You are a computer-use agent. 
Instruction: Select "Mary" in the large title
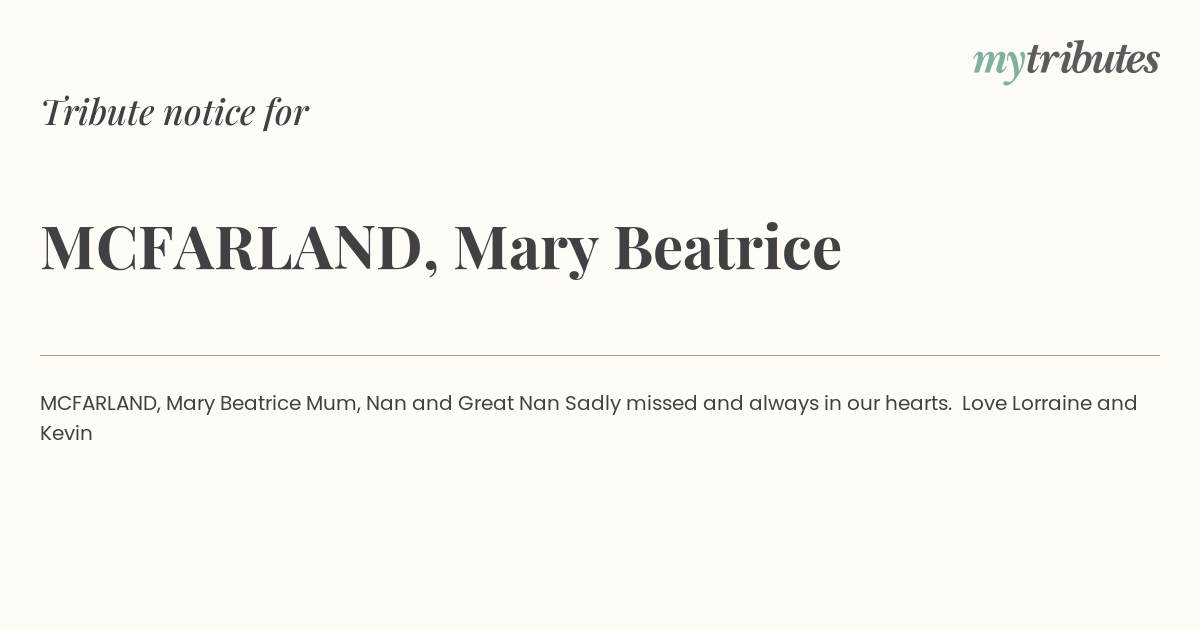pyautogui.click(x=526, y=250)
